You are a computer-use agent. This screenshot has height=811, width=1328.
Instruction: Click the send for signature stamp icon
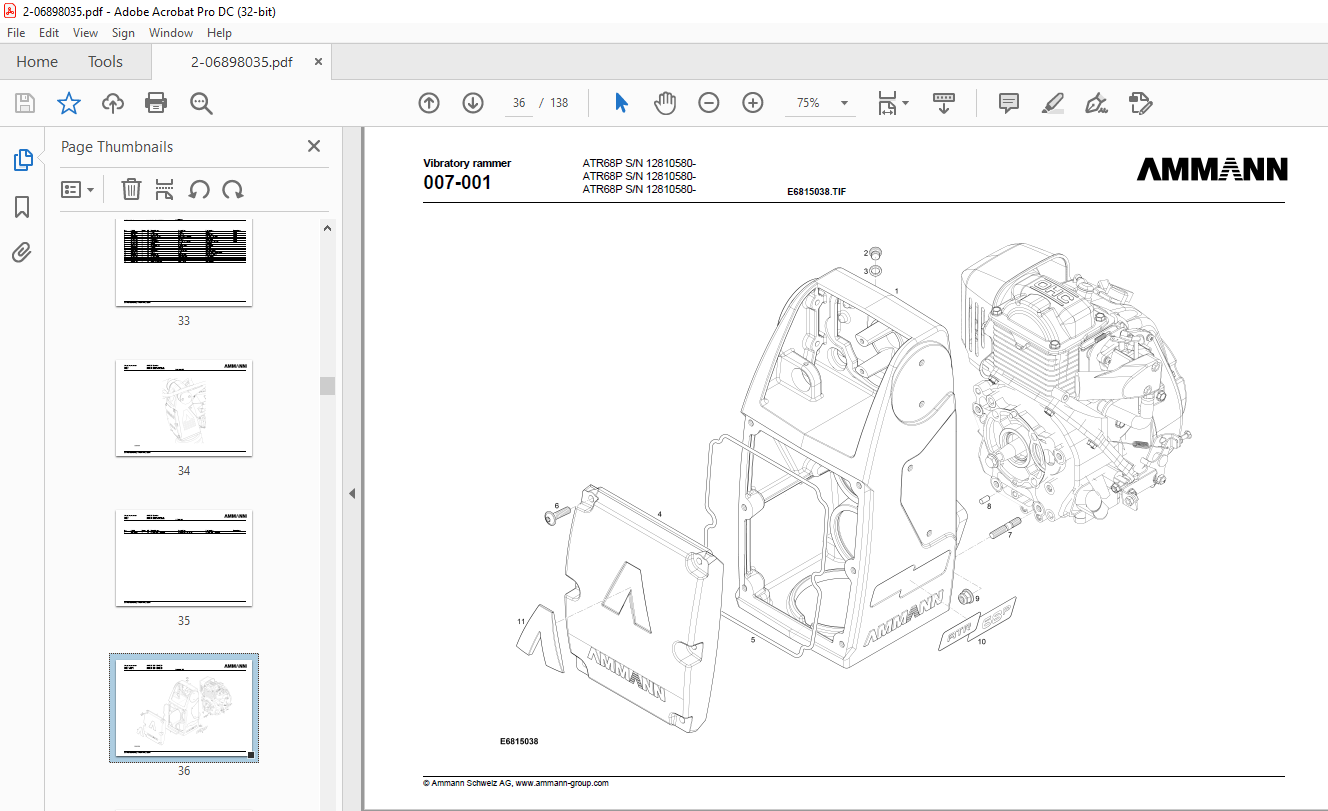point(1140,103)
